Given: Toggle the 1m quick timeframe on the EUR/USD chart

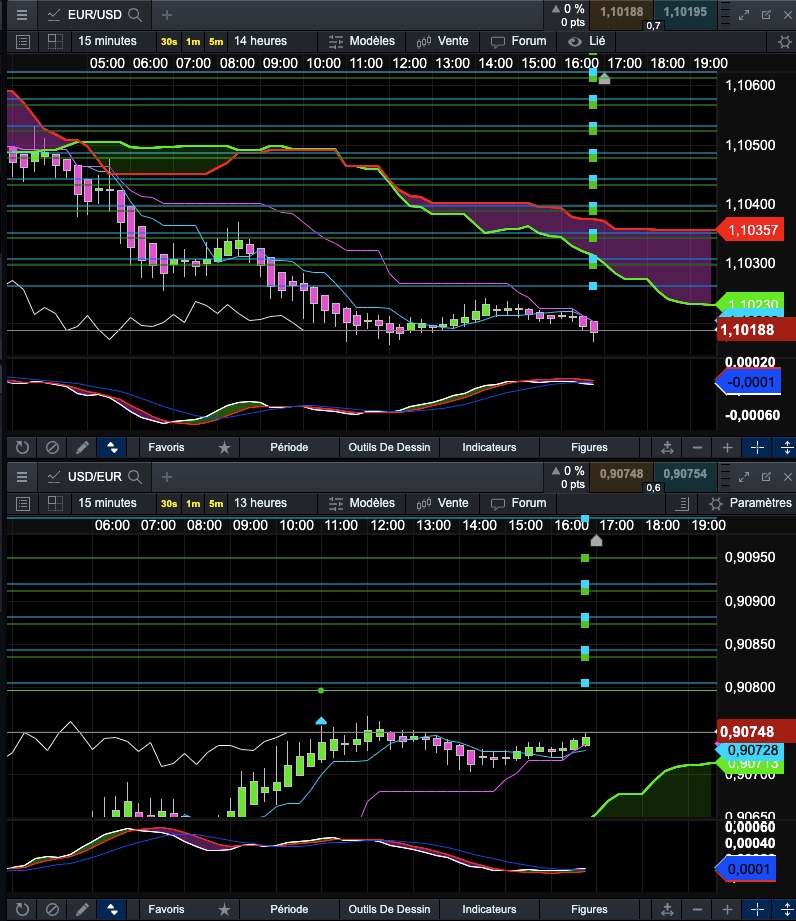Looking at the screenshot, I should 193,42.
